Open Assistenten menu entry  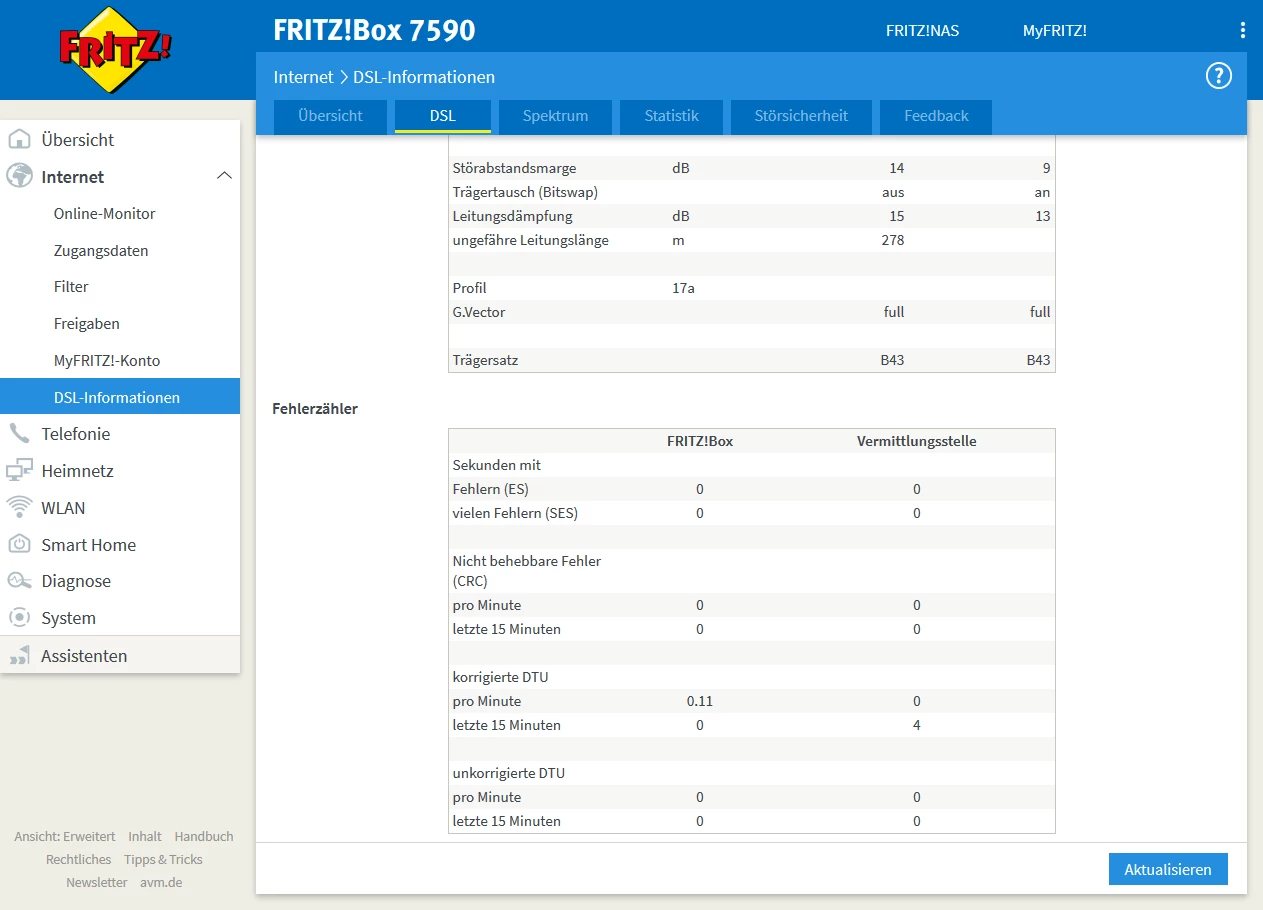coord(84,656)
